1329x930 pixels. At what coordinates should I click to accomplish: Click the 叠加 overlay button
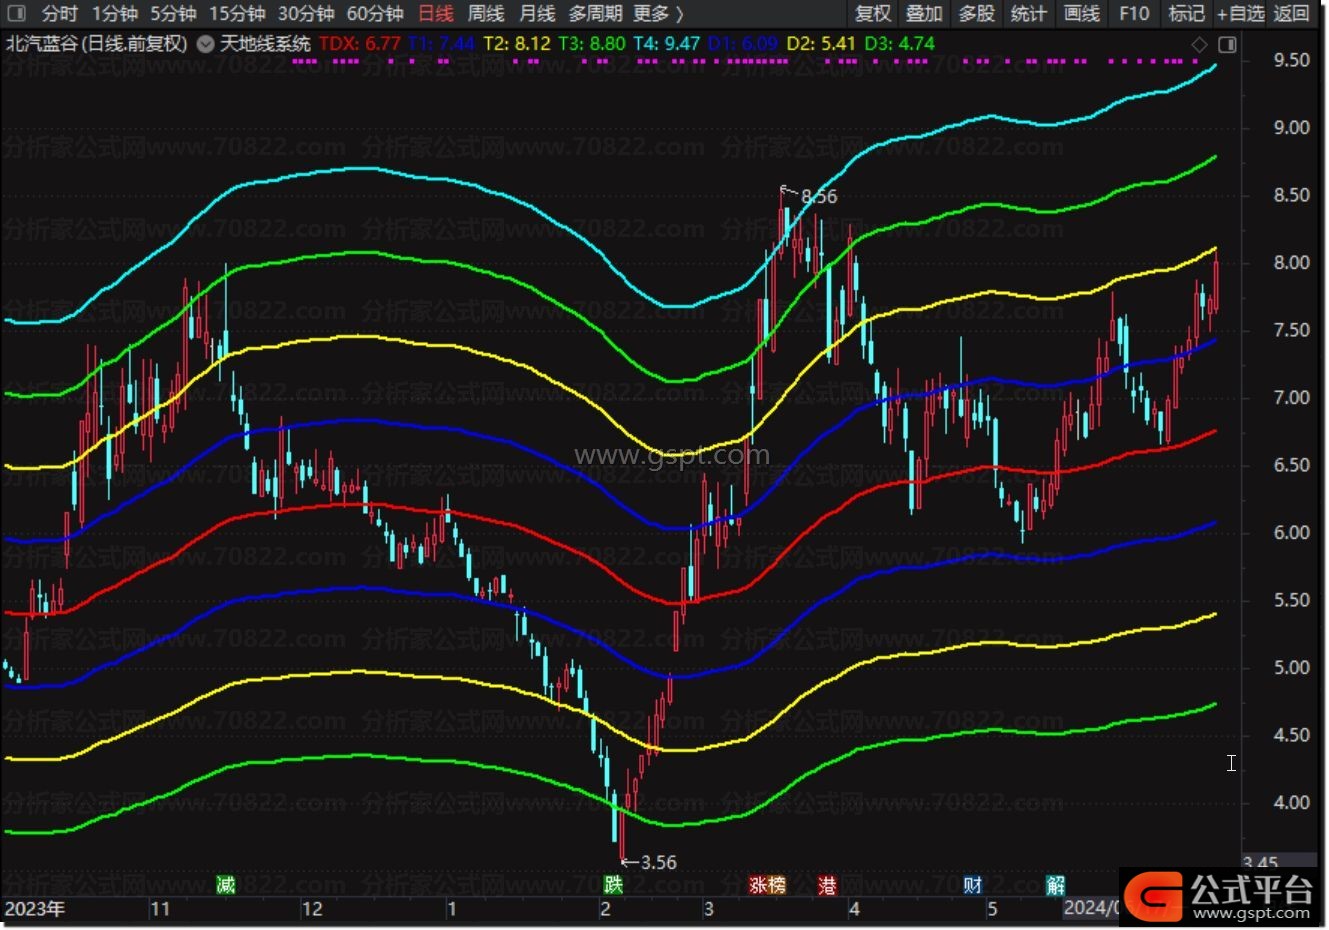pos(924,13)
